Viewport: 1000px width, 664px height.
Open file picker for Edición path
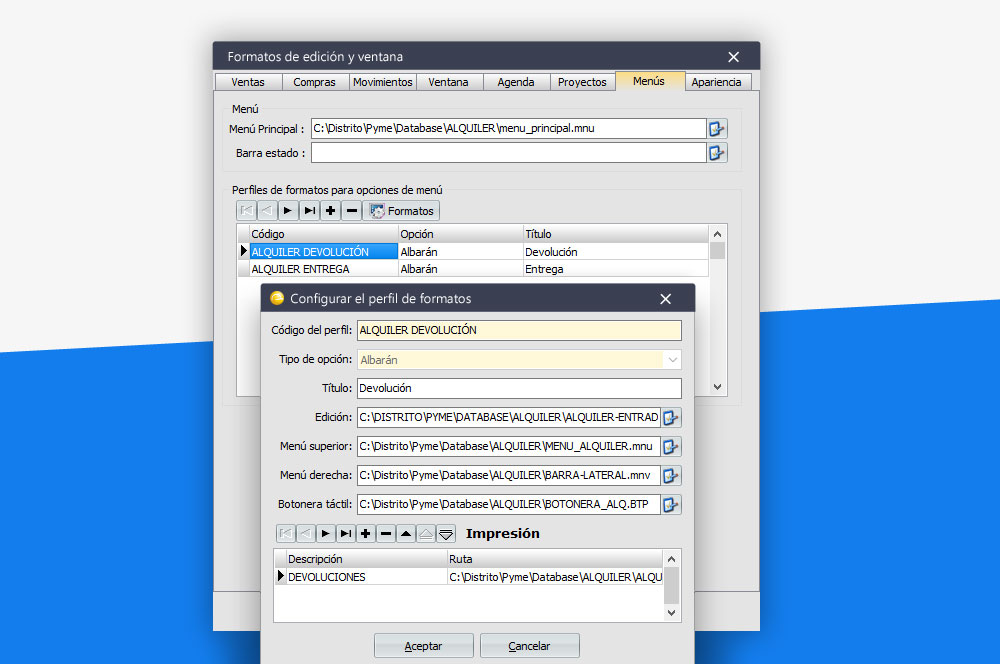672,418
